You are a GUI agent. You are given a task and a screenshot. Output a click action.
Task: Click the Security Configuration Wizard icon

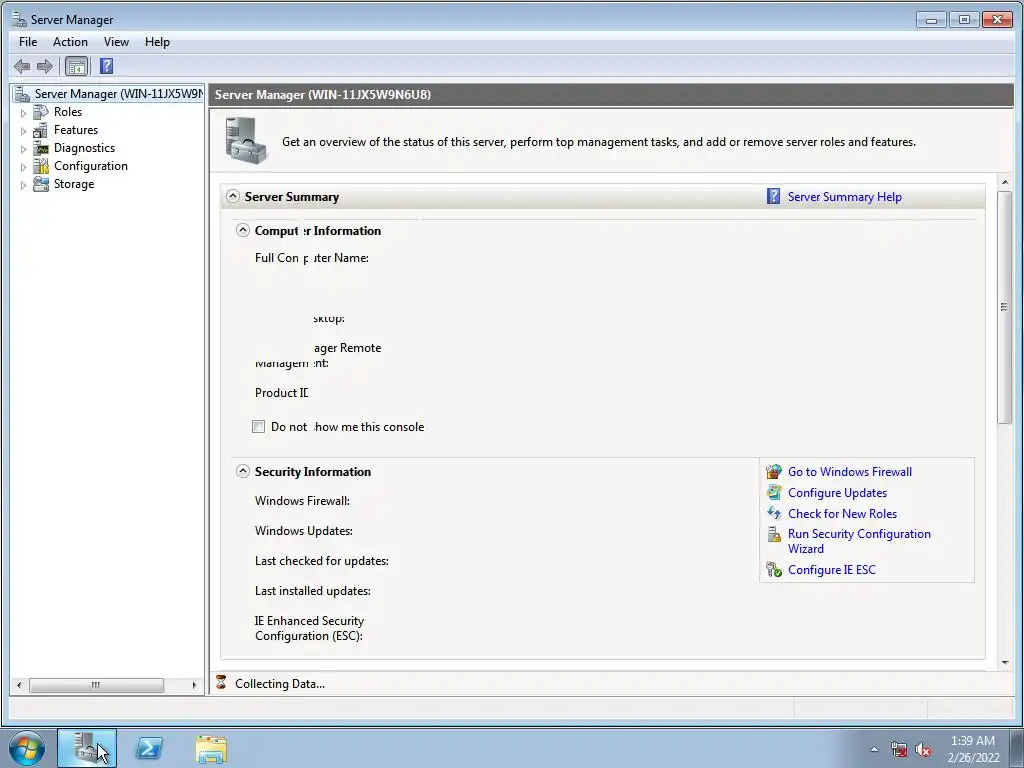pyautogui.click(x=774, y=535)
